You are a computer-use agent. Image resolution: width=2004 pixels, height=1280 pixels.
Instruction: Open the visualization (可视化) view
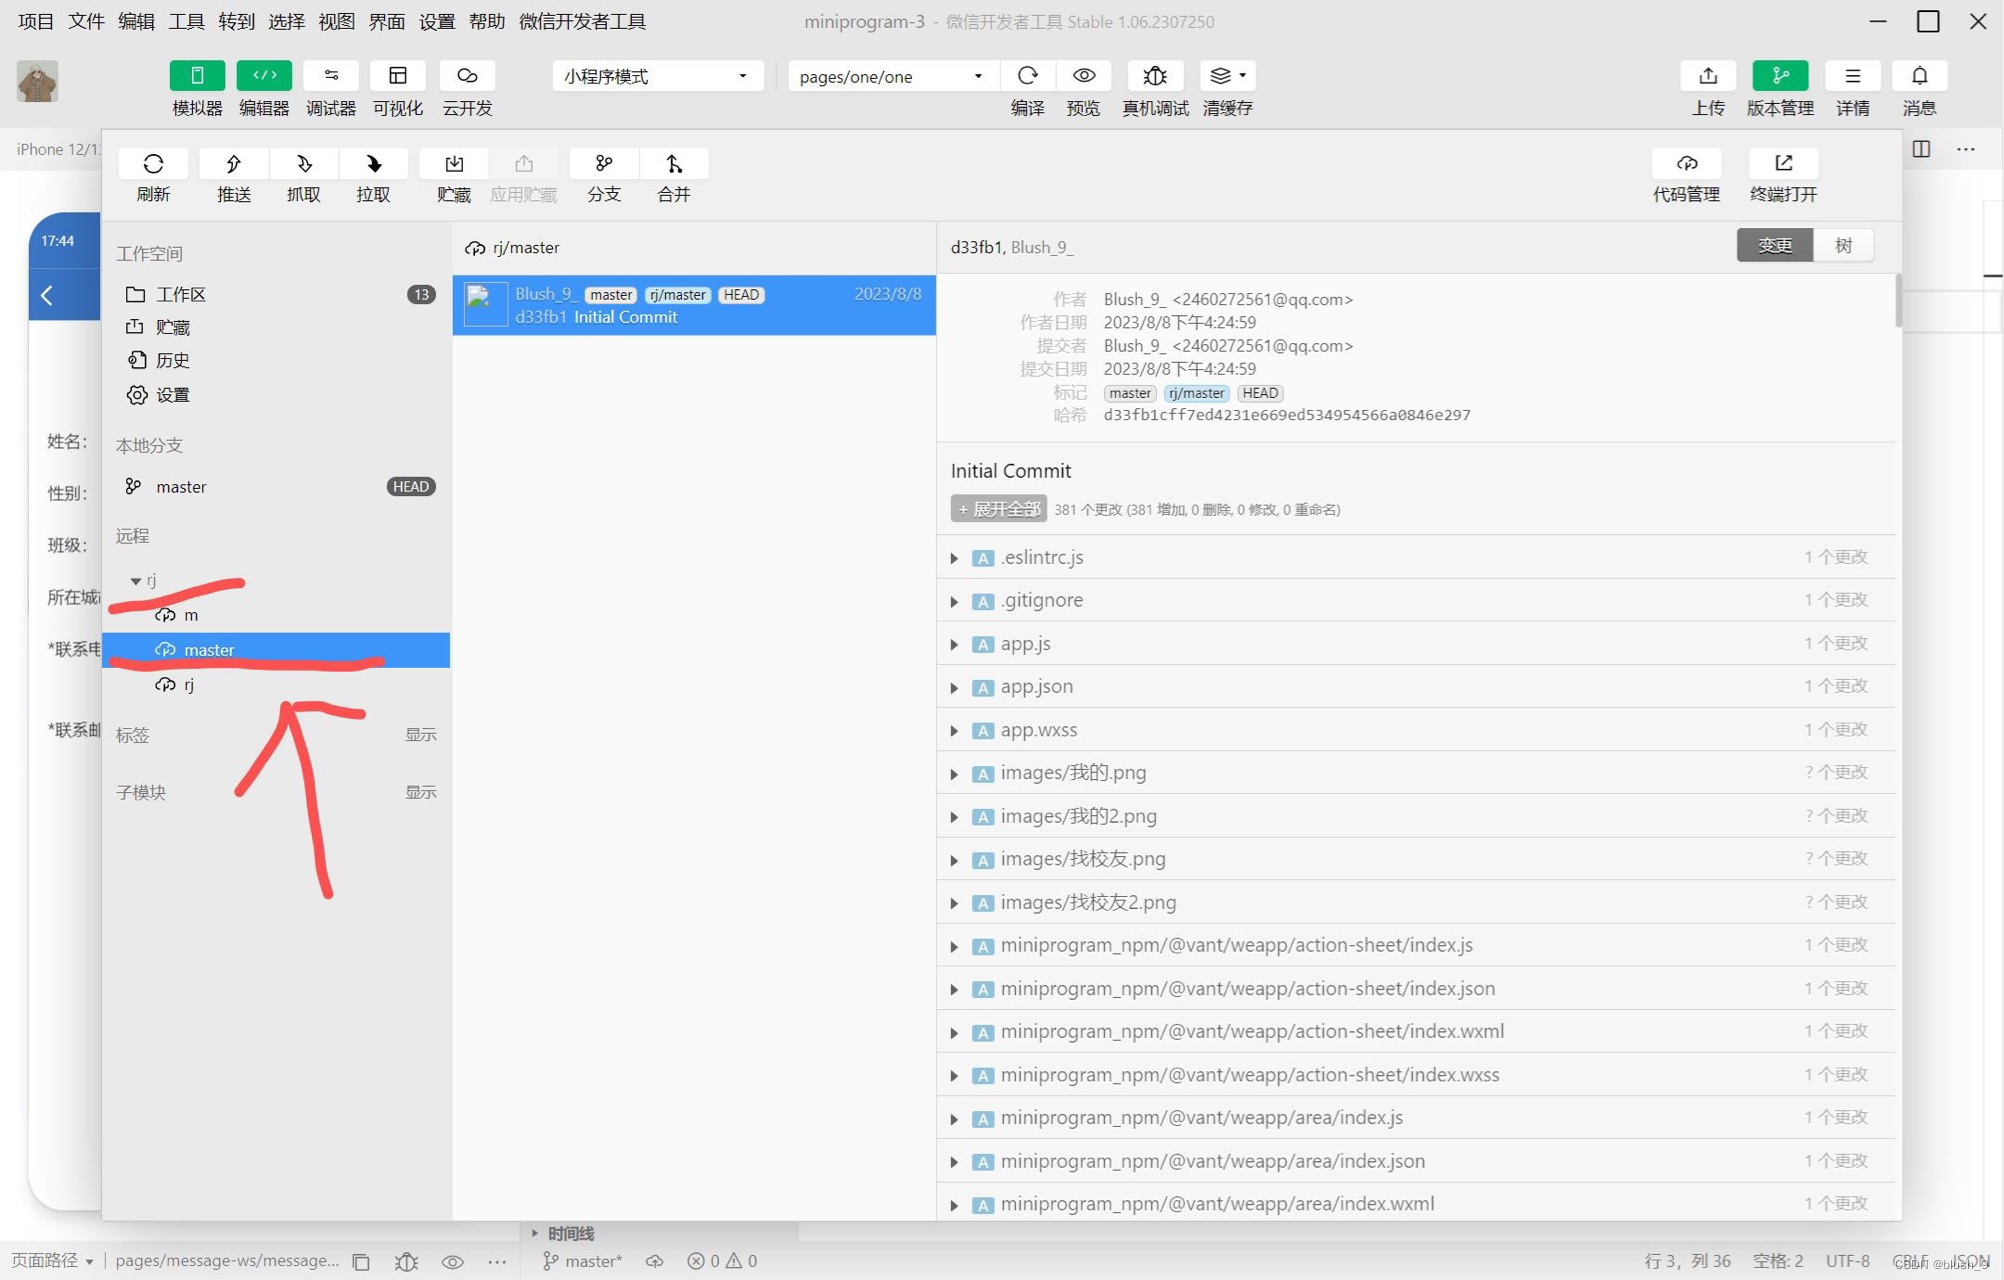coord(397,76)
